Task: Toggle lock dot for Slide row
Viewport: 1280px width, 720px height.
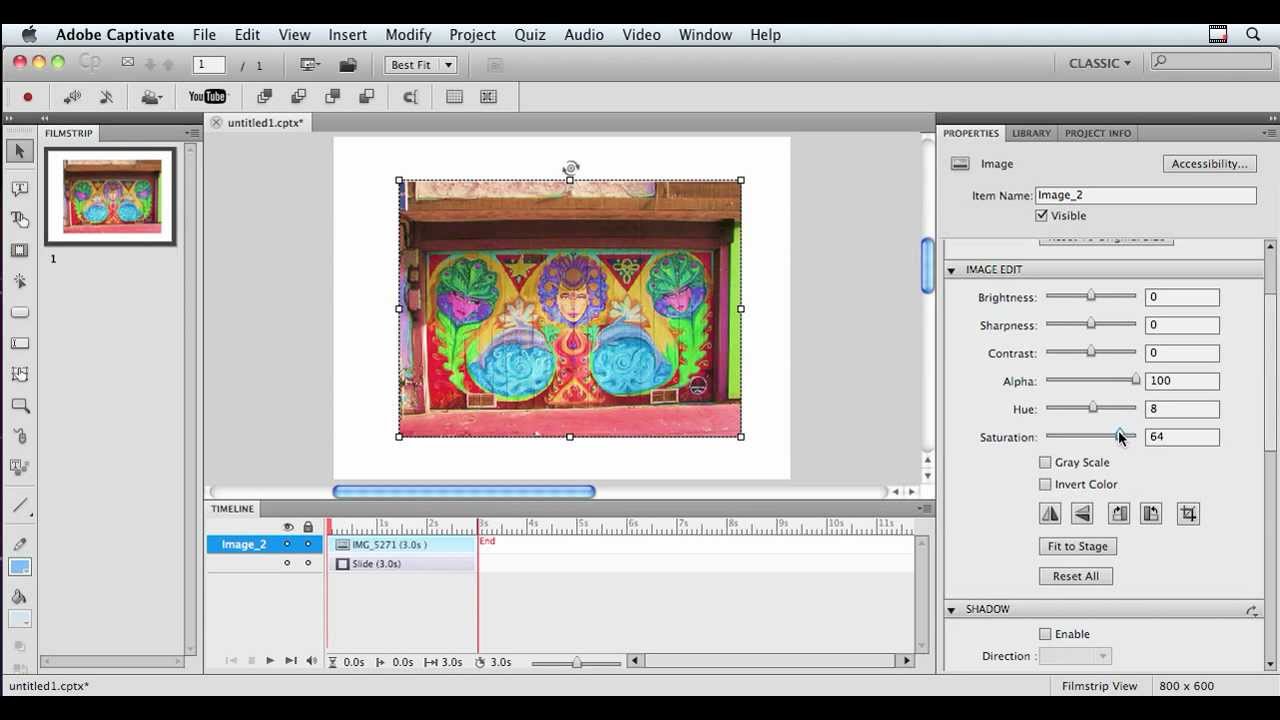Action: (308, 563)
